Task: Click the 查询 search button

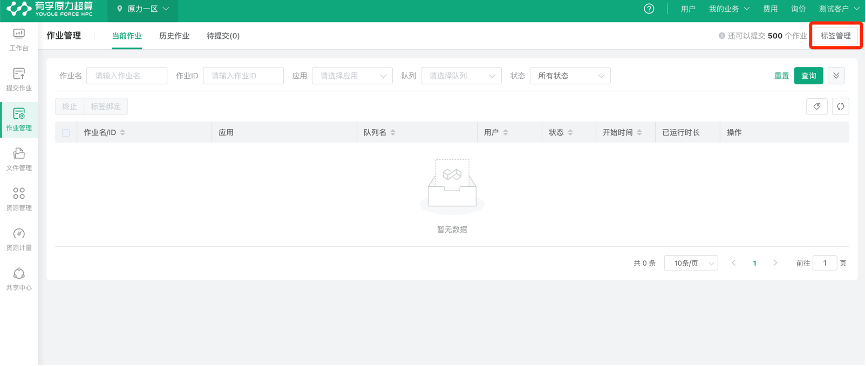Action: 809,76
